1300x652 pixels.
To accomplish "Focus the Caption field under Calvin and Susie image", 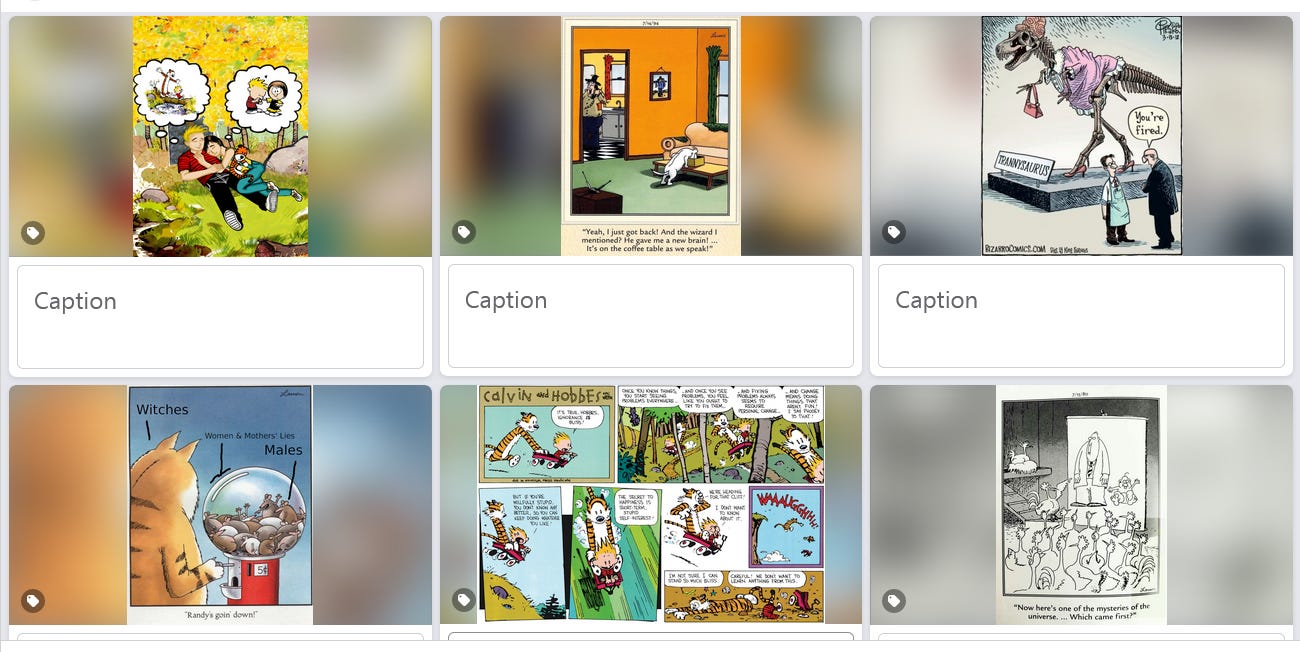I will coord(220,316).
